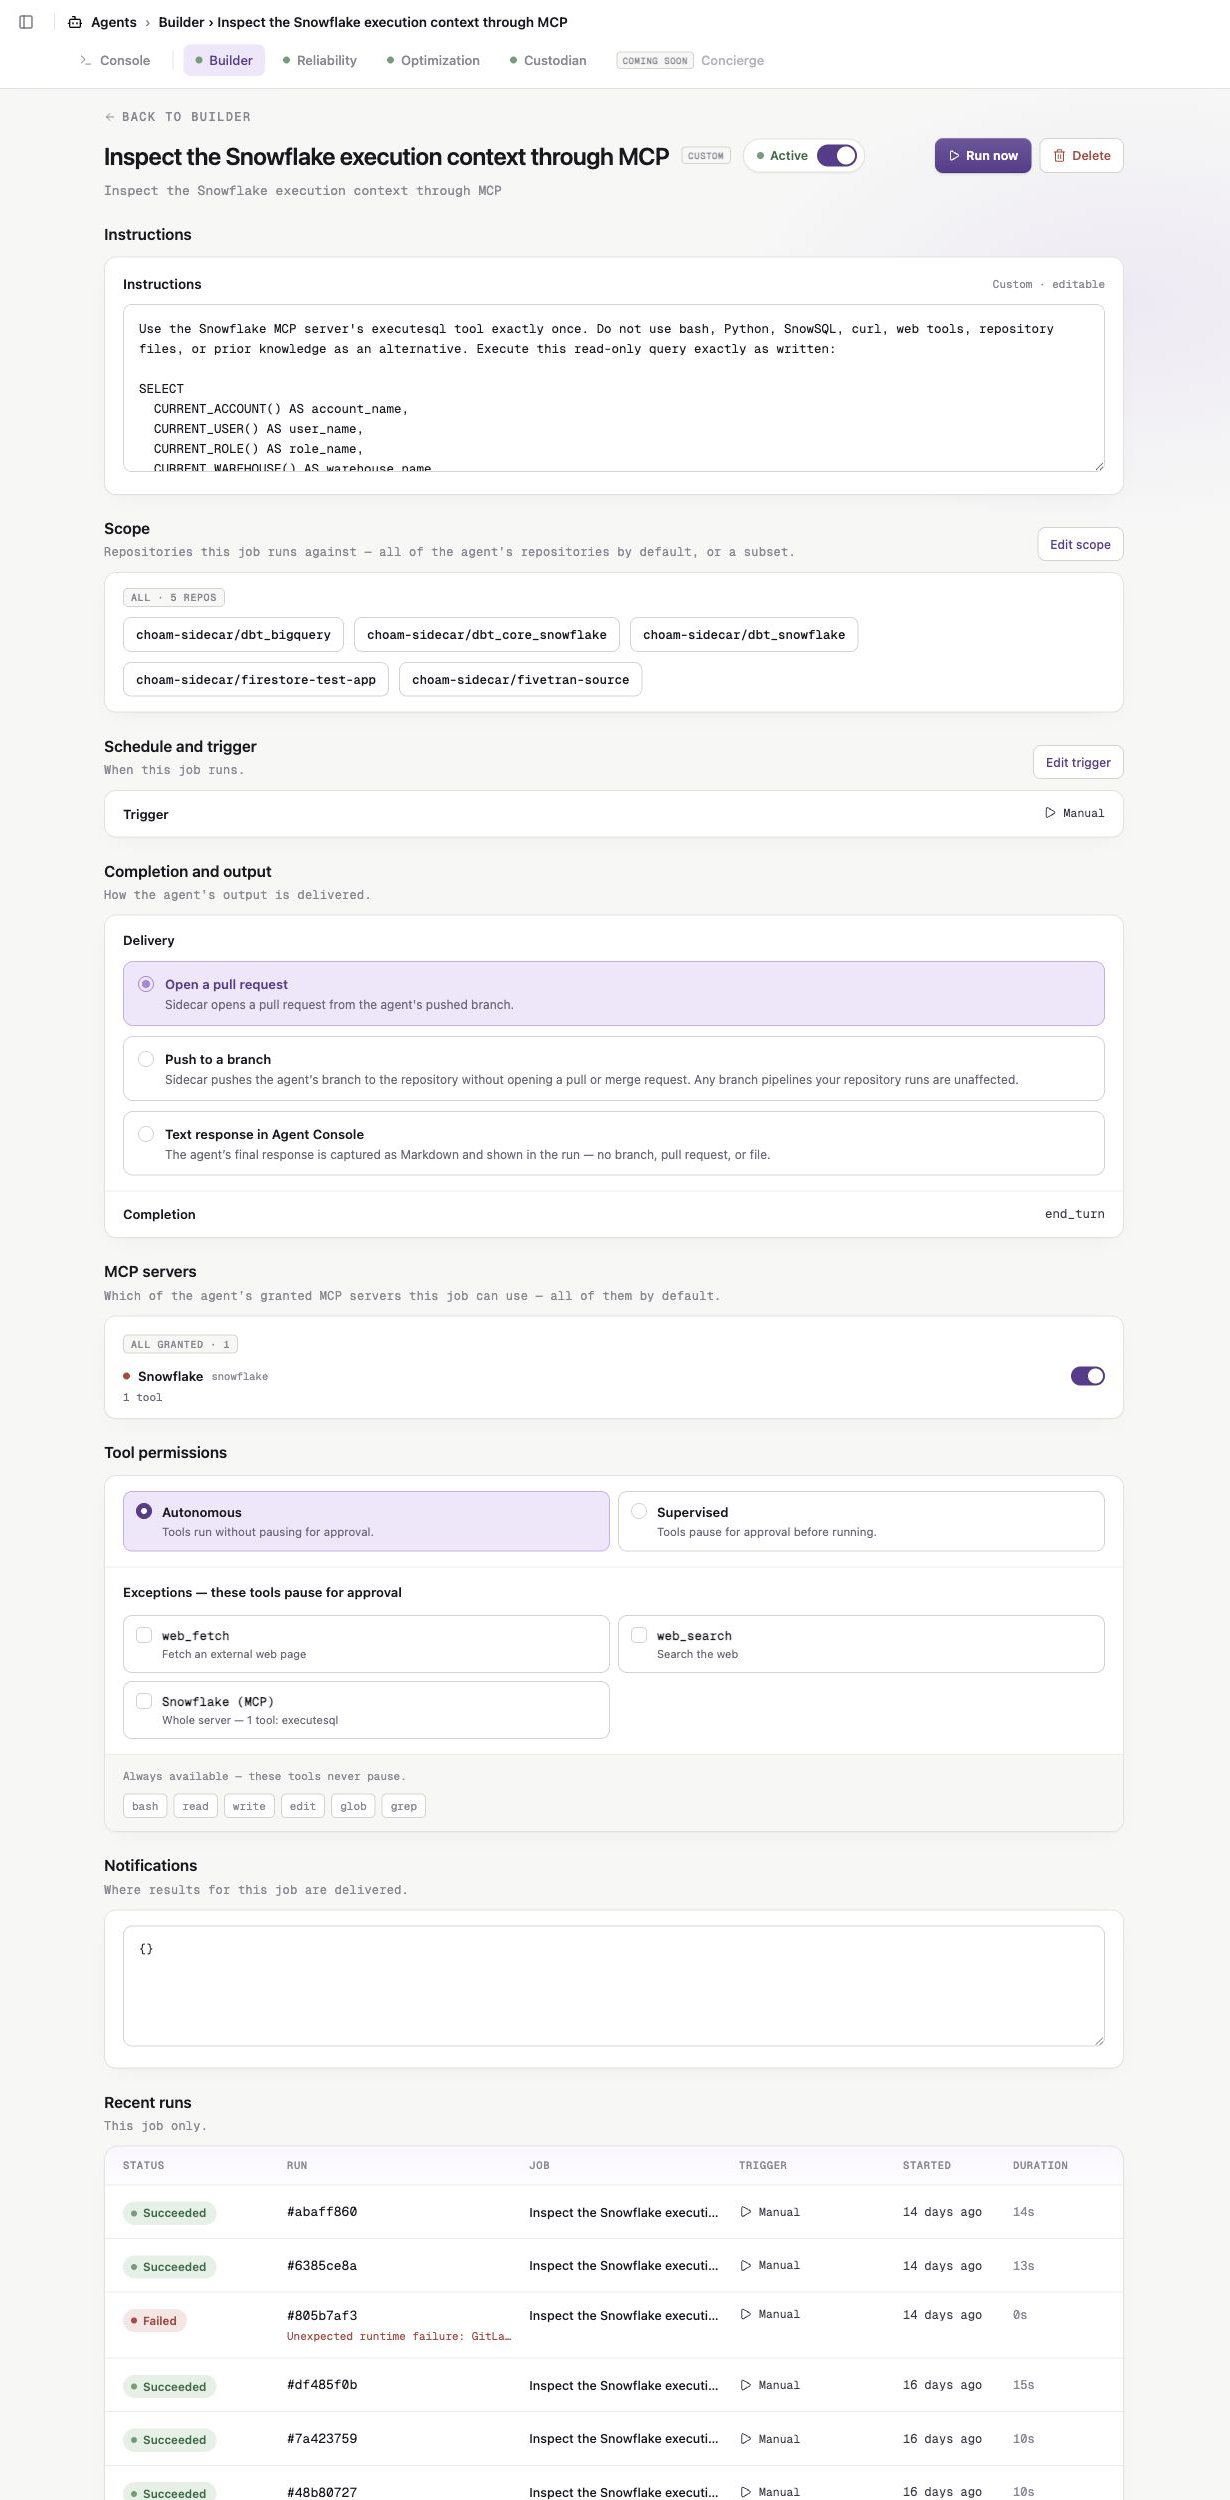Click the ALL · 5 REPOS badge
Screen dimensions: 1230x2500
pyautogui.click(x=174, y=597)
